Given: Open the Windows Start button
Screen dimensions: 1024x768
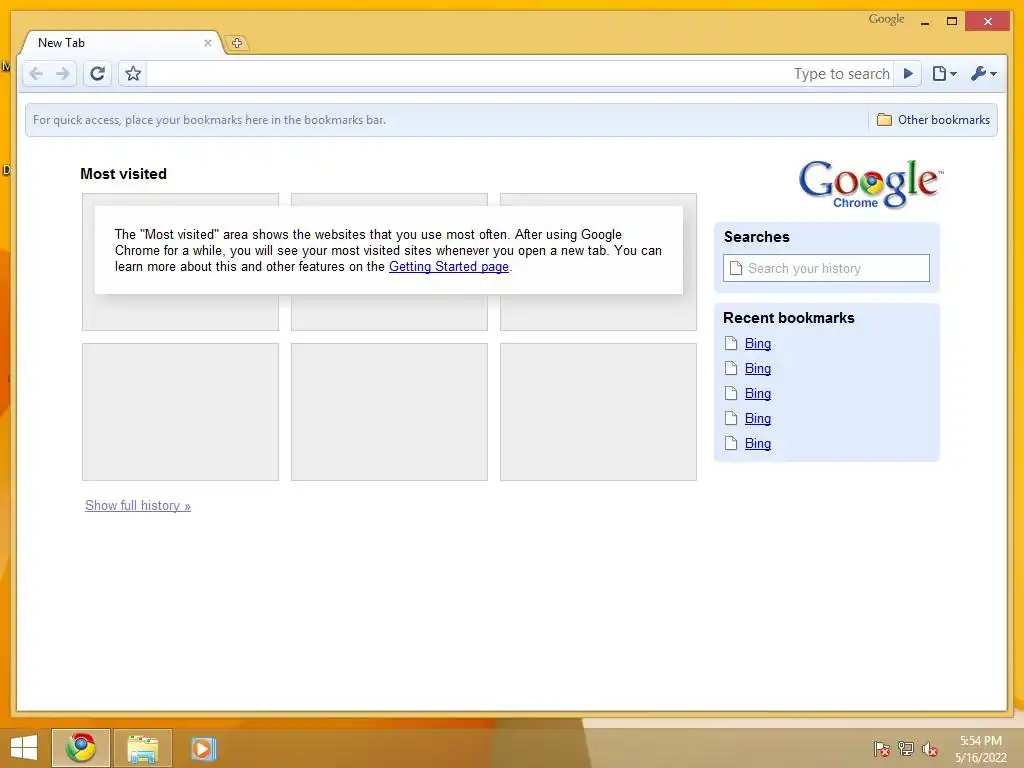Looking at the screenshot, I should [x=24, y=748].
